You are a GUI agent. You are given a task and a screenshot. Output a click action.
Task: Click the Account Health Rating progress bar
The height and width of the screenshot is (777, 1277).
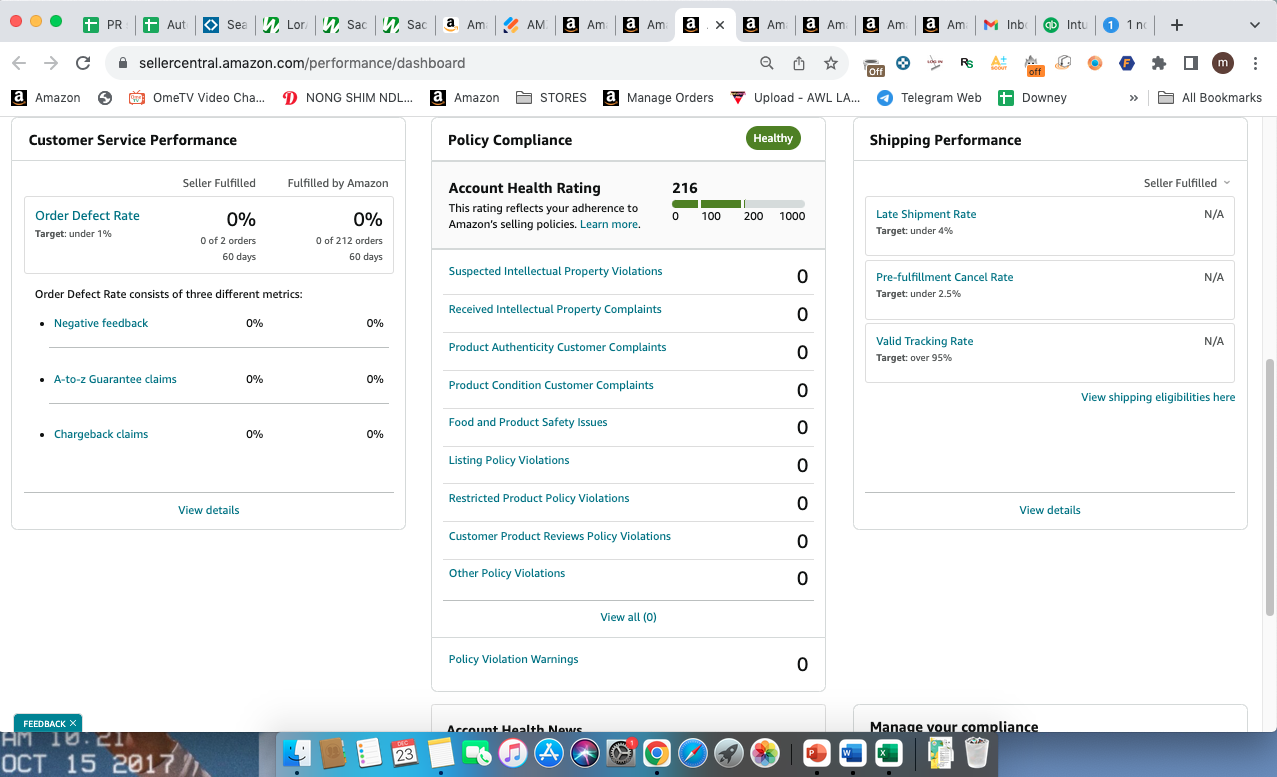pos(738,204)
